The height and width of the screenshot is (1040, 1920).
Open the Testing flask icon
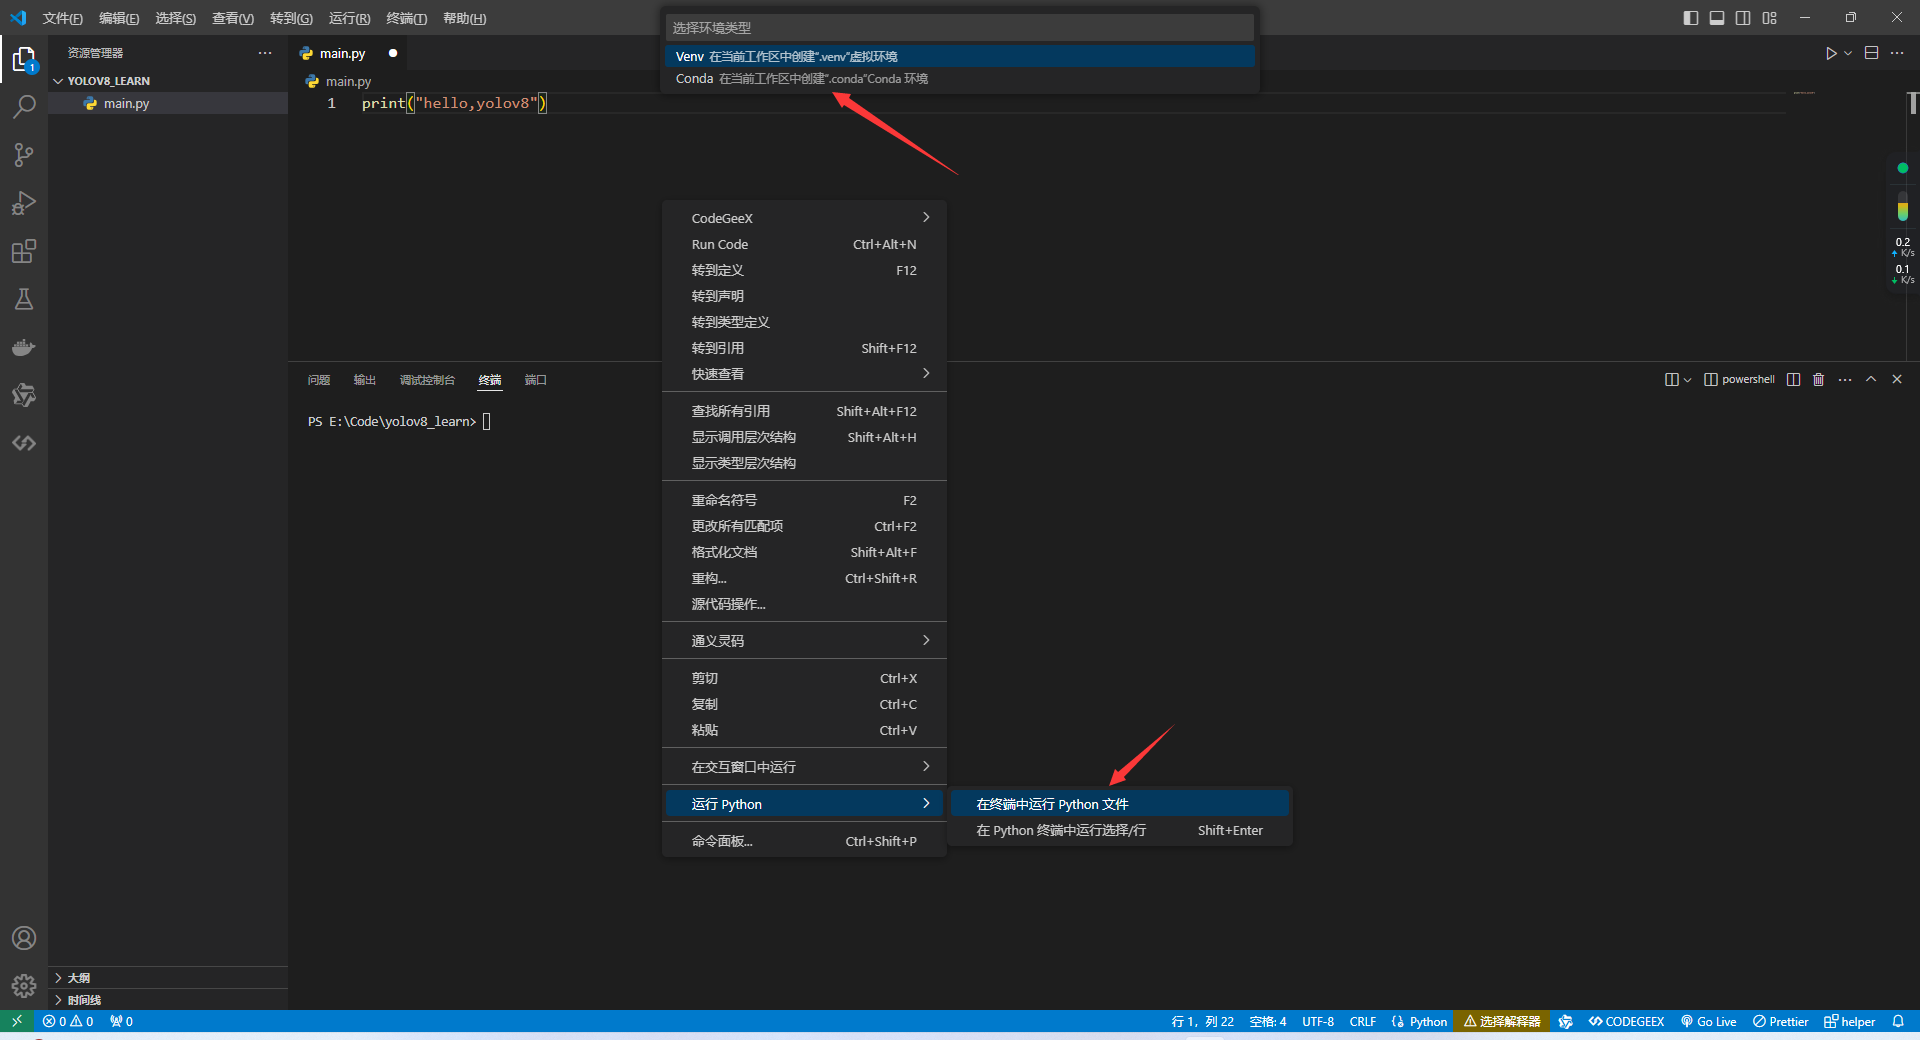(x=24, y=299)
